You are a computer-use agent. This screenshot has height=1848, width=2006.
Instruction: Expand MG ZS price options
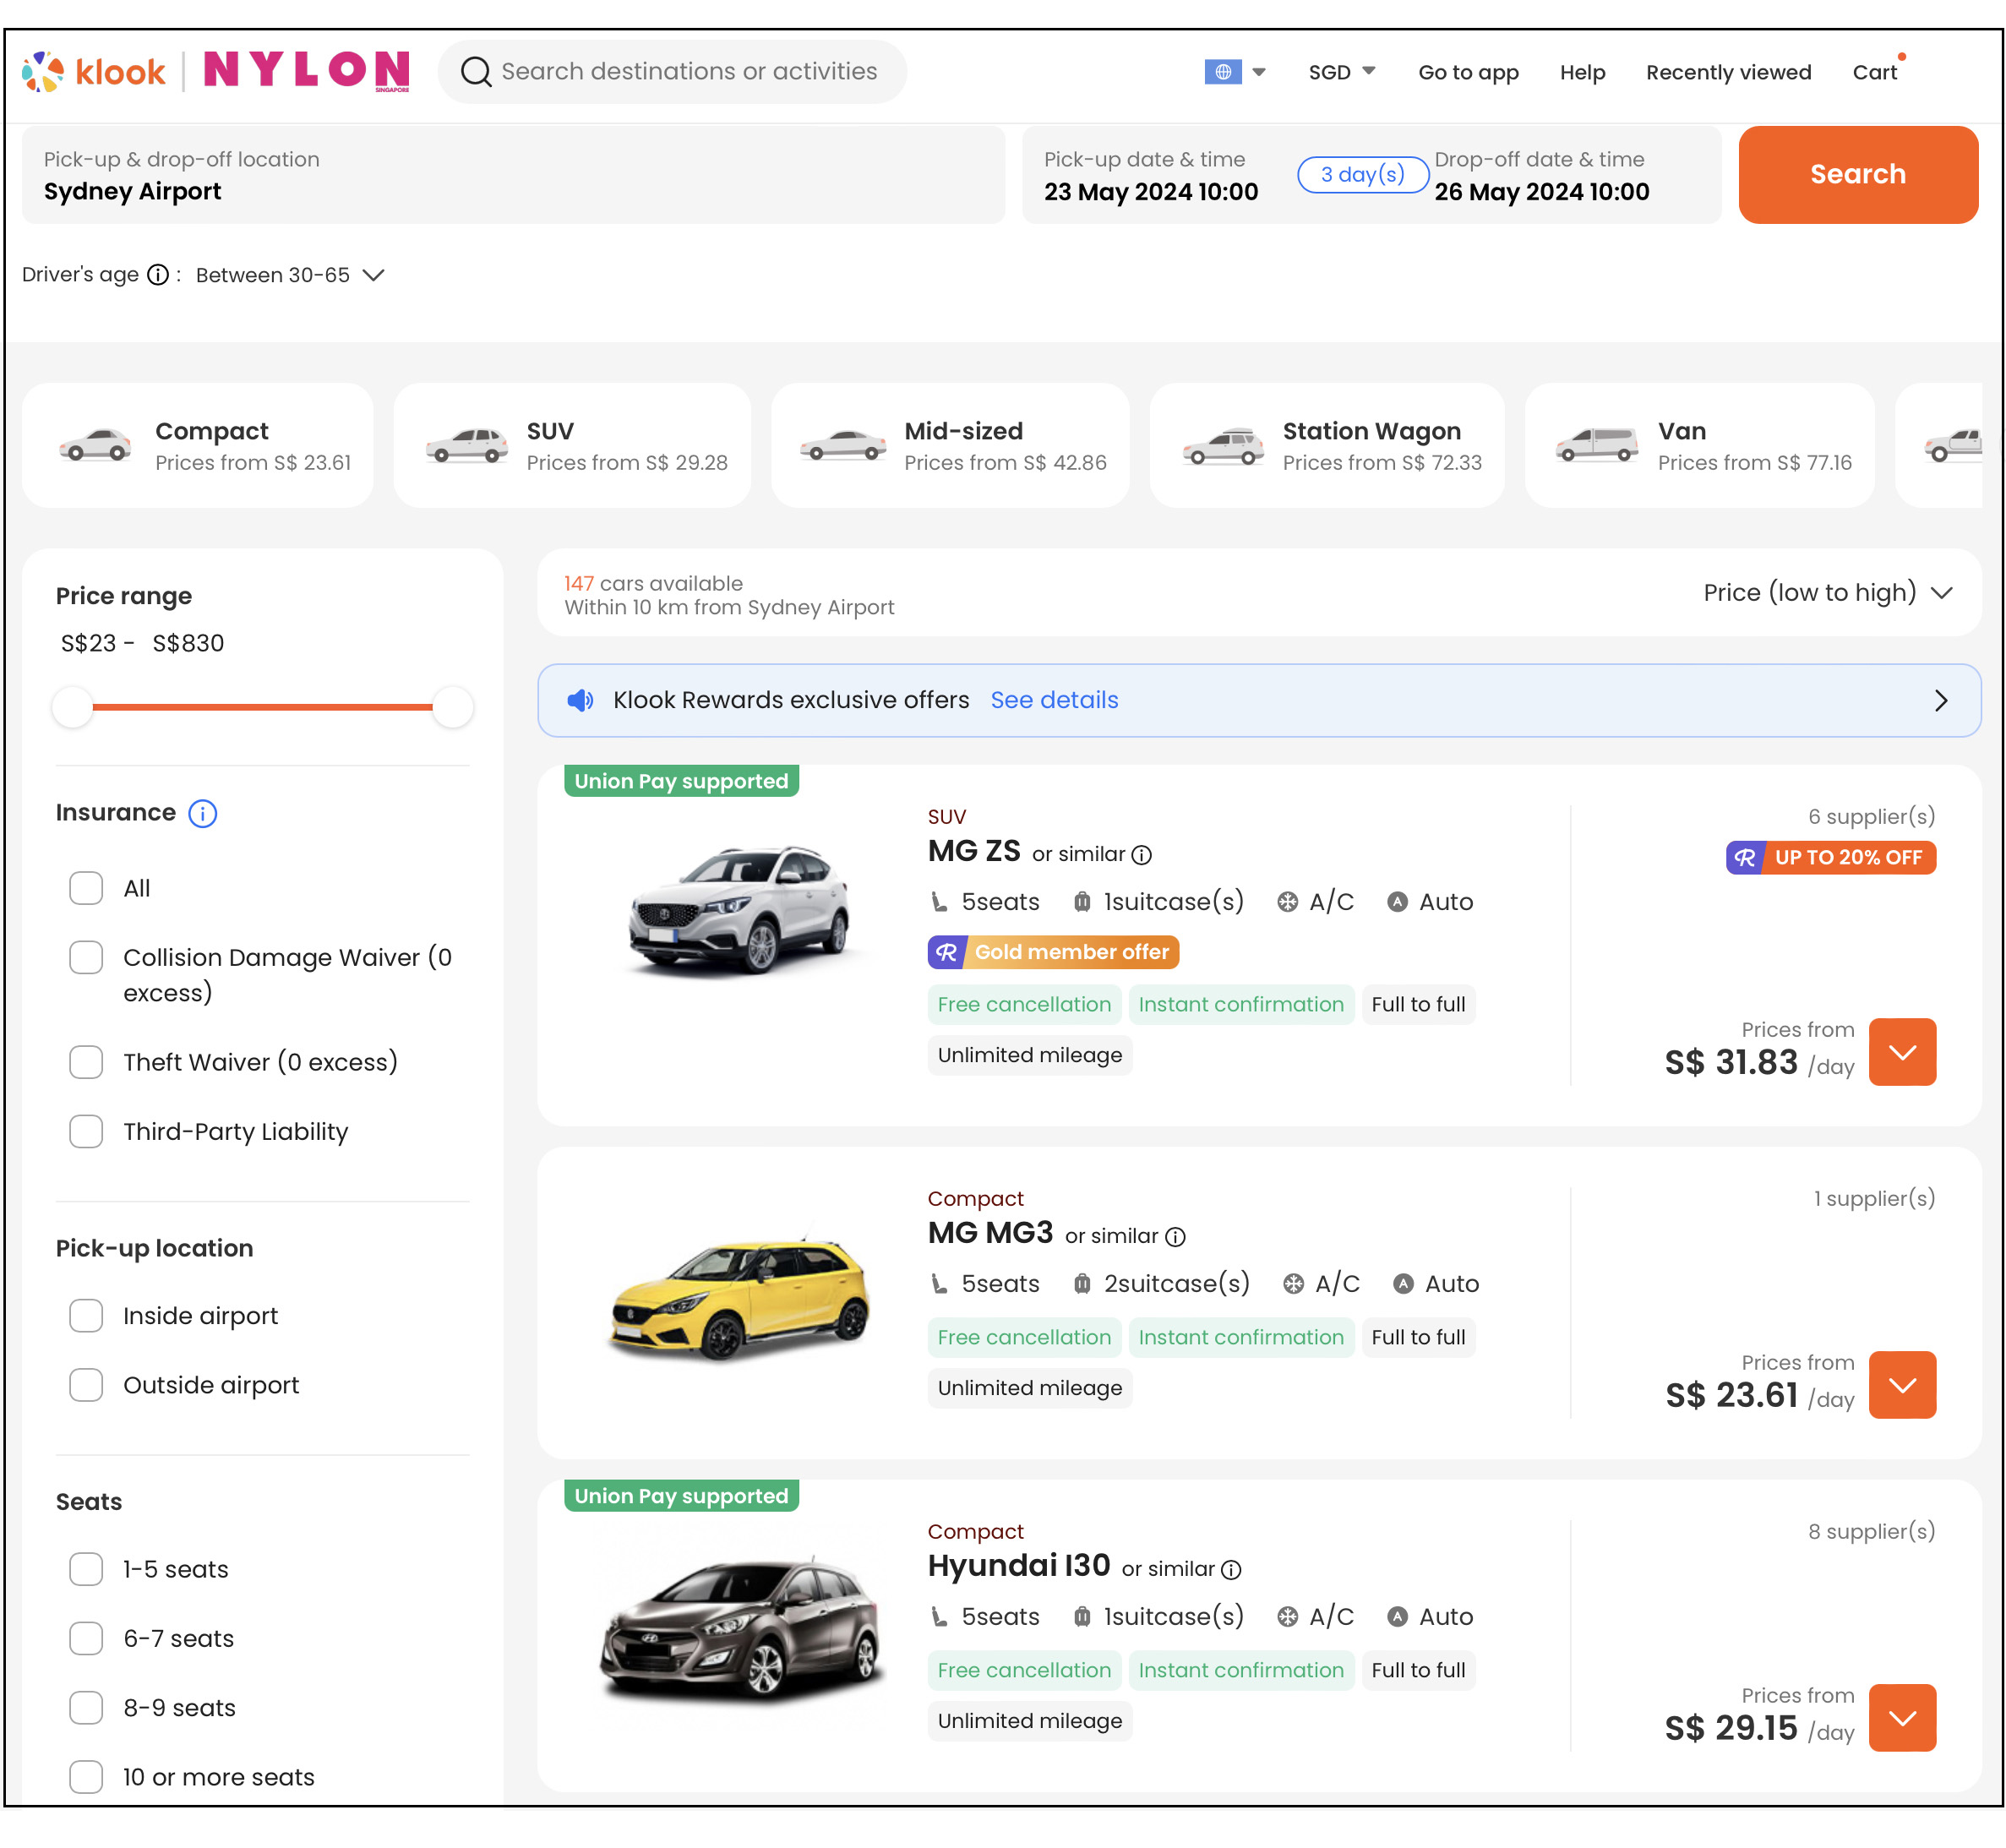point(1902,1052)
